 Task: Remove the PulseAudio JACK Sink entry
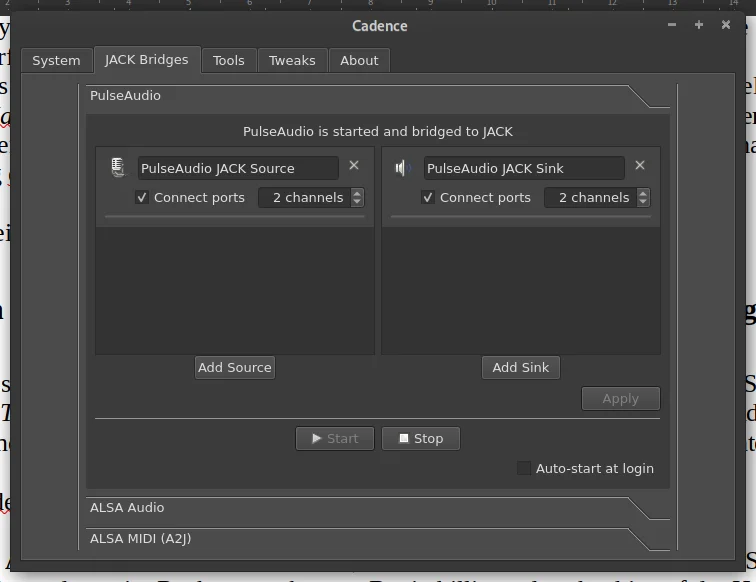[x=640, y=165]
